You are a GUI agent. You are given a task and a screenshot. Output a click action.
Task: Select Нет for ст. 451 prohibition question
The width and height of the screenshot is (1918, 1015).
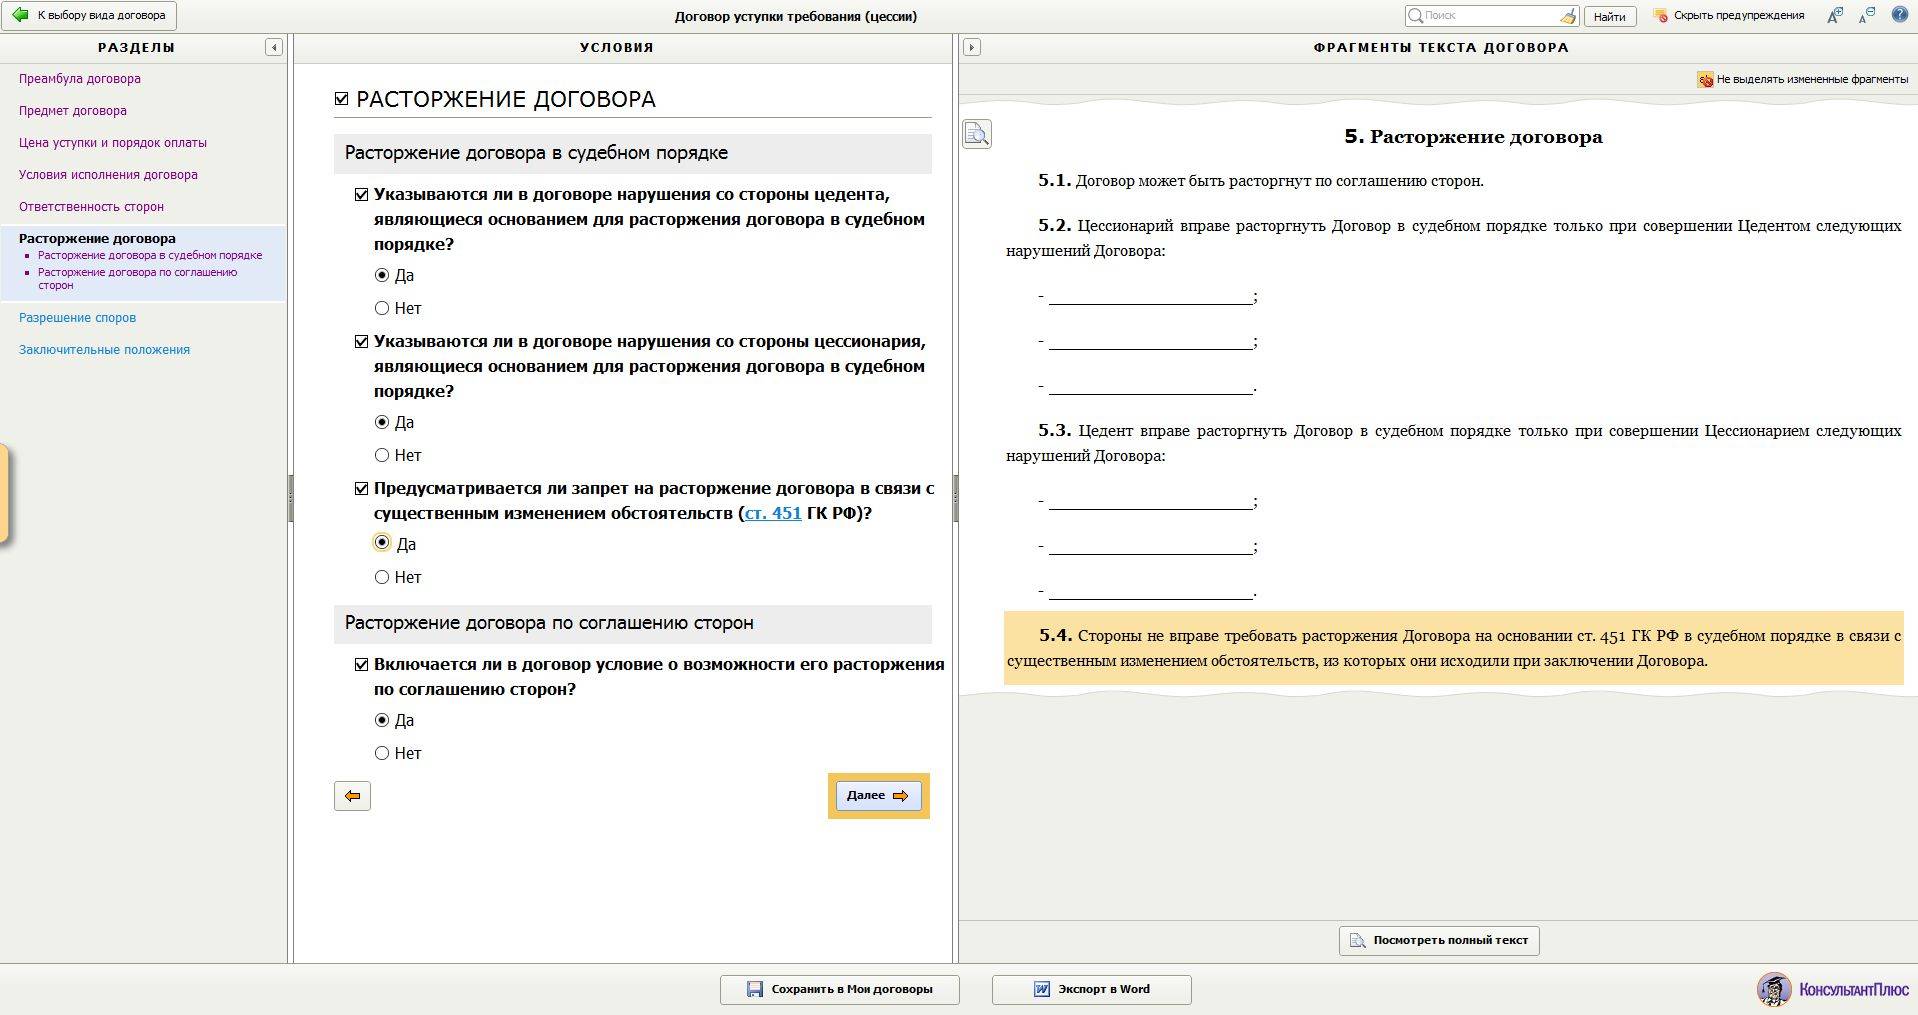382,577
